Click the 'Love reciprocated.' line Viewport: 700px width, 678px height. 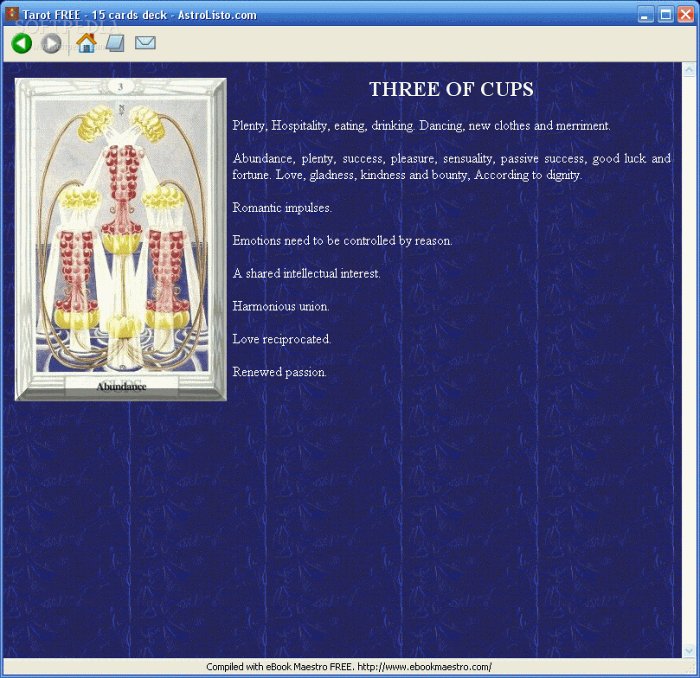tap(282, 339)
